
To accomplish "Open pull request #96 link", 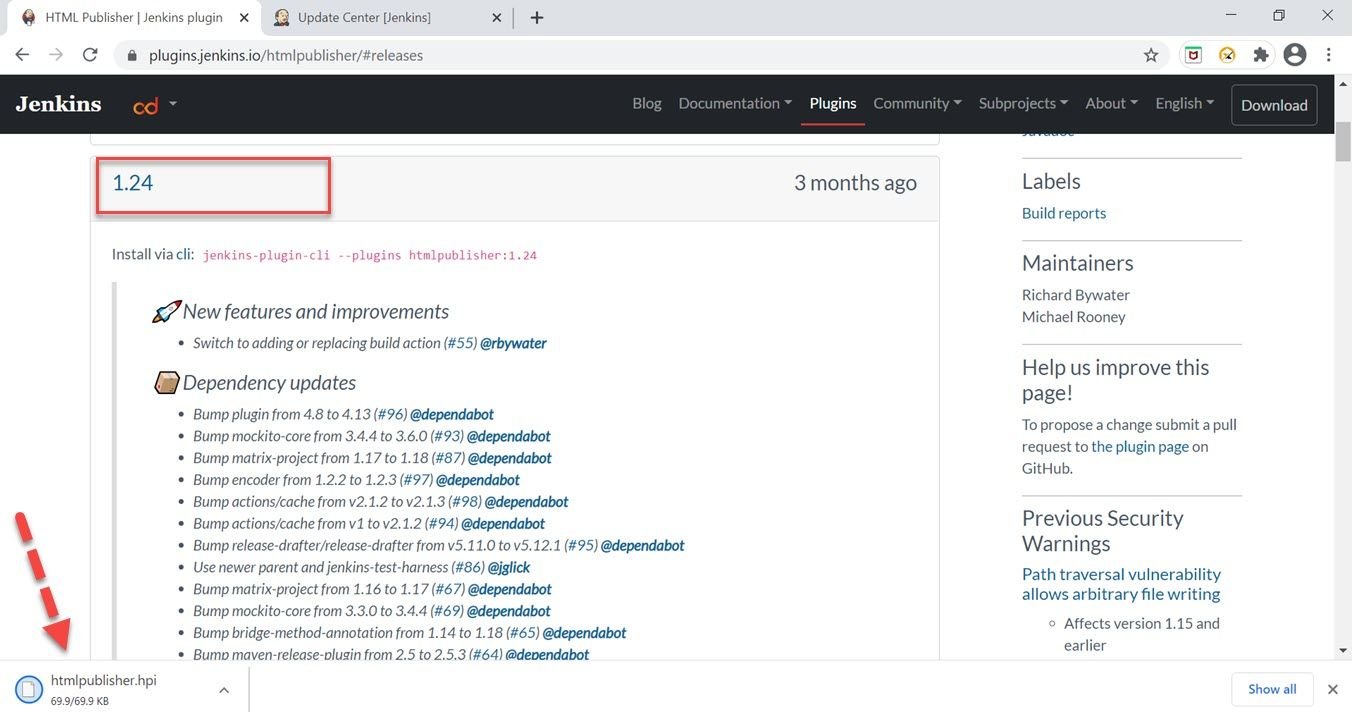I will (390, 414).
